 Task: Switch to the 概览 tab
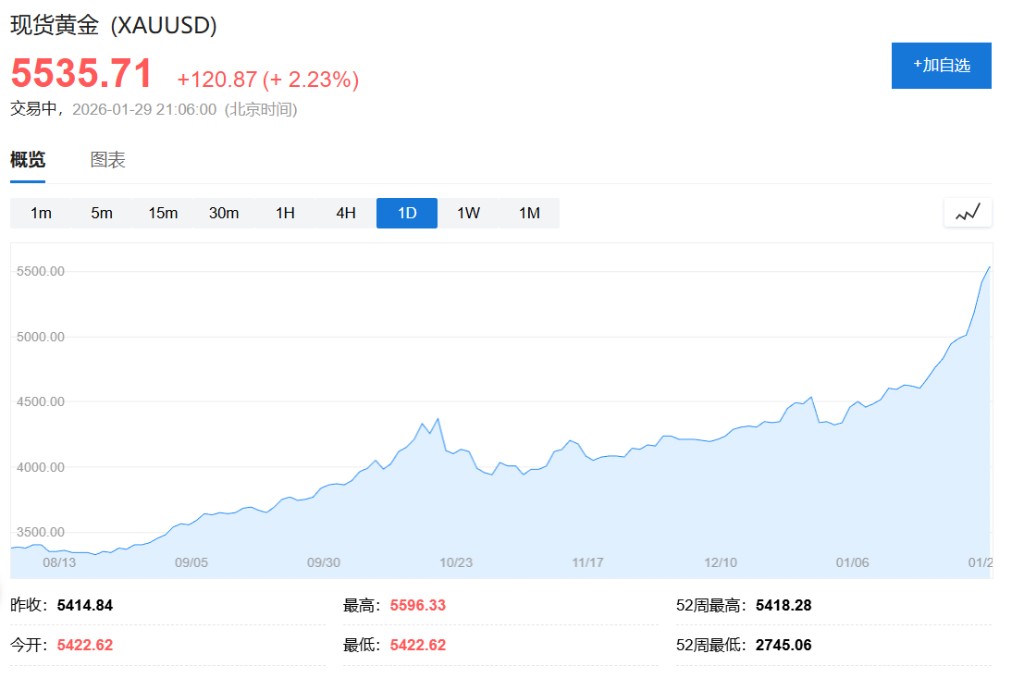(28, 160)
